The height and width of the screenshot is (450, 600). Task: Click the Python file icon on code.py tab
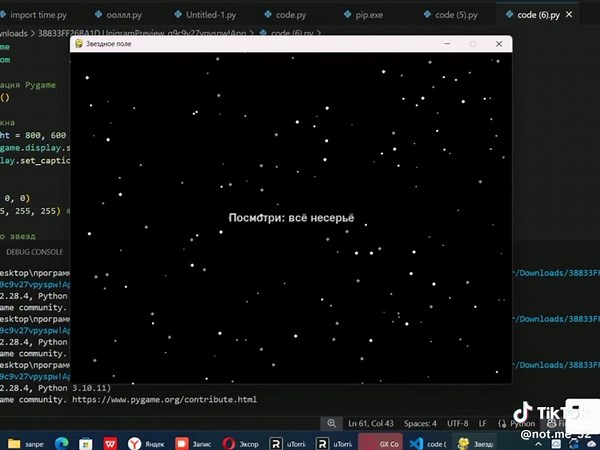coord(268,15)
